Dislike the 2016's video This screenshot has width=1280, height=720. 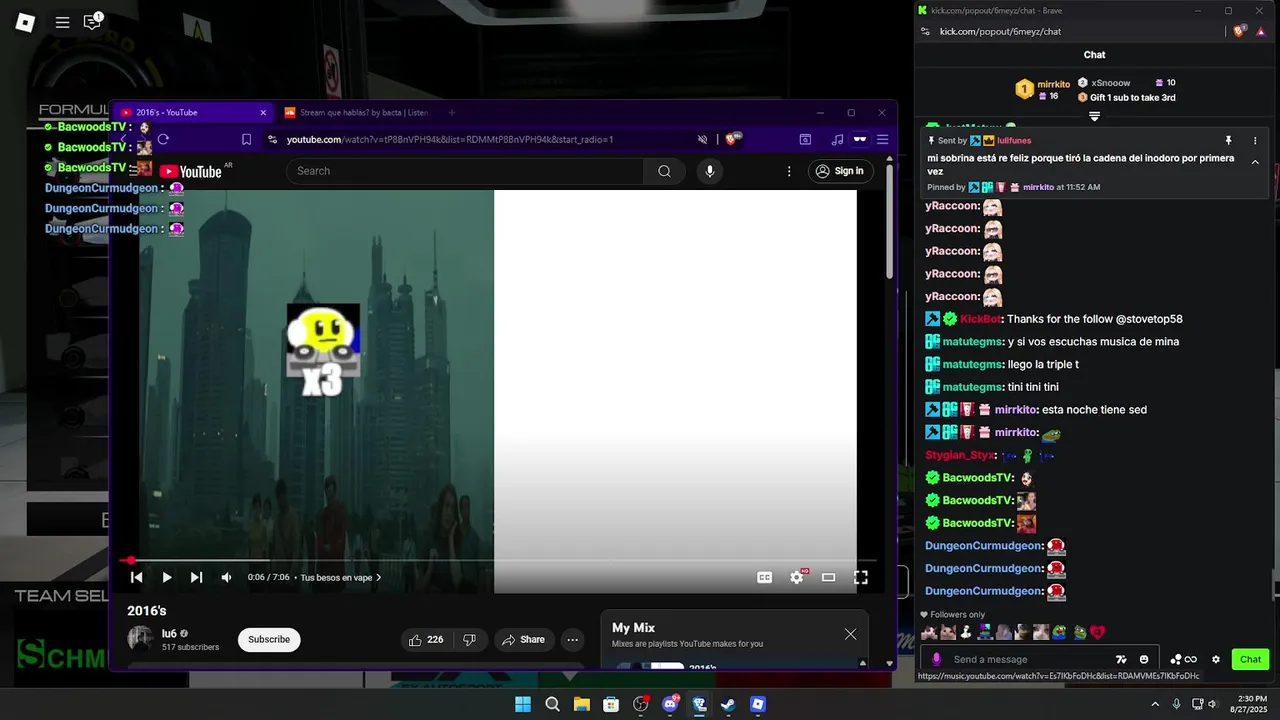tap(470, 639)
